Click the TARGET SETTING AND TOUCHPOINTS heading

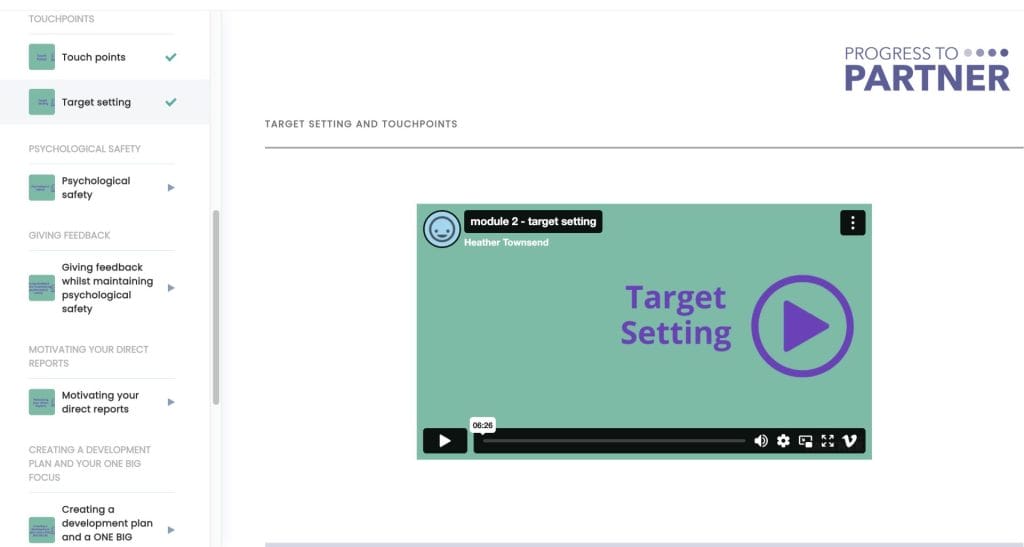[x=361, y=124]
